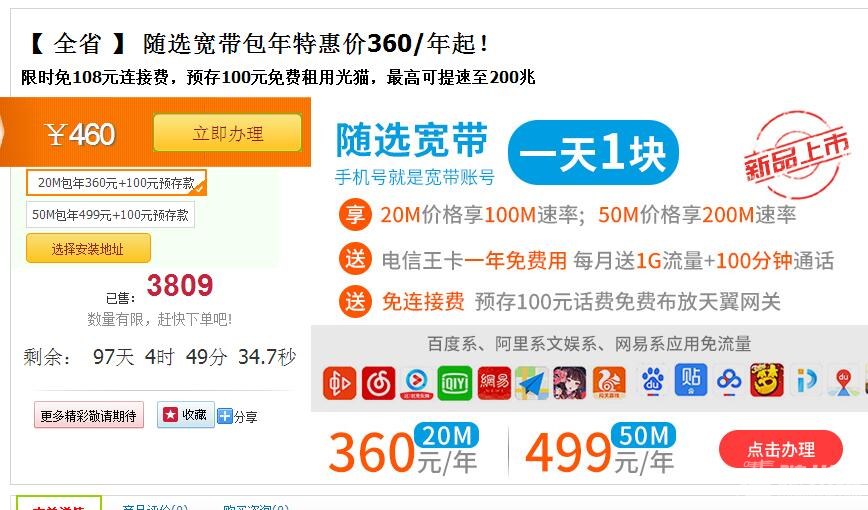Click the iQIYI app icon
The width and height of the screenshot is (868, 510).
454,383
